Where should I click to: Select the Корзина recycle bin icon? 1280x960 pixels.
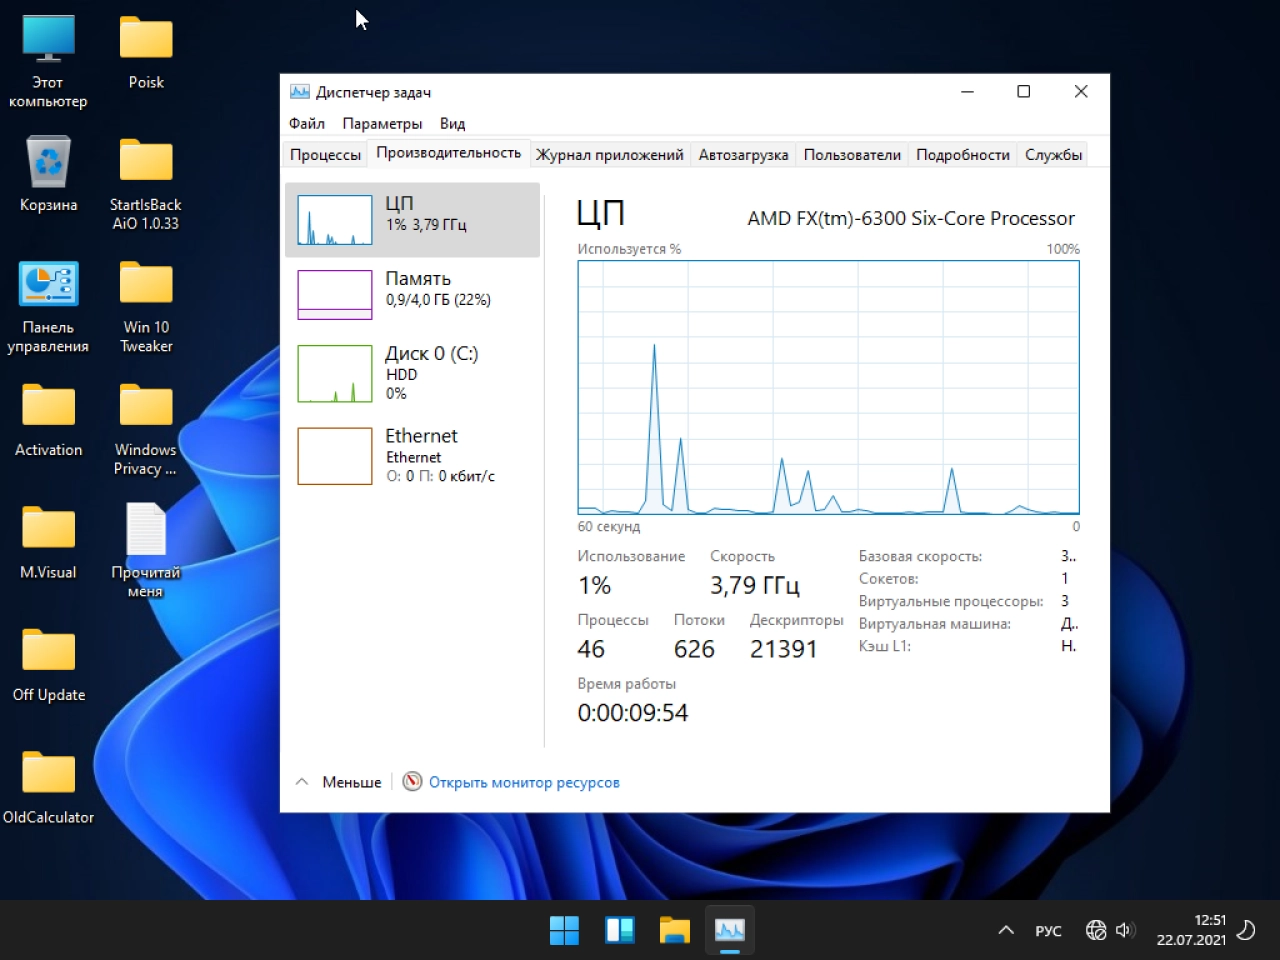tap(48, 174)
